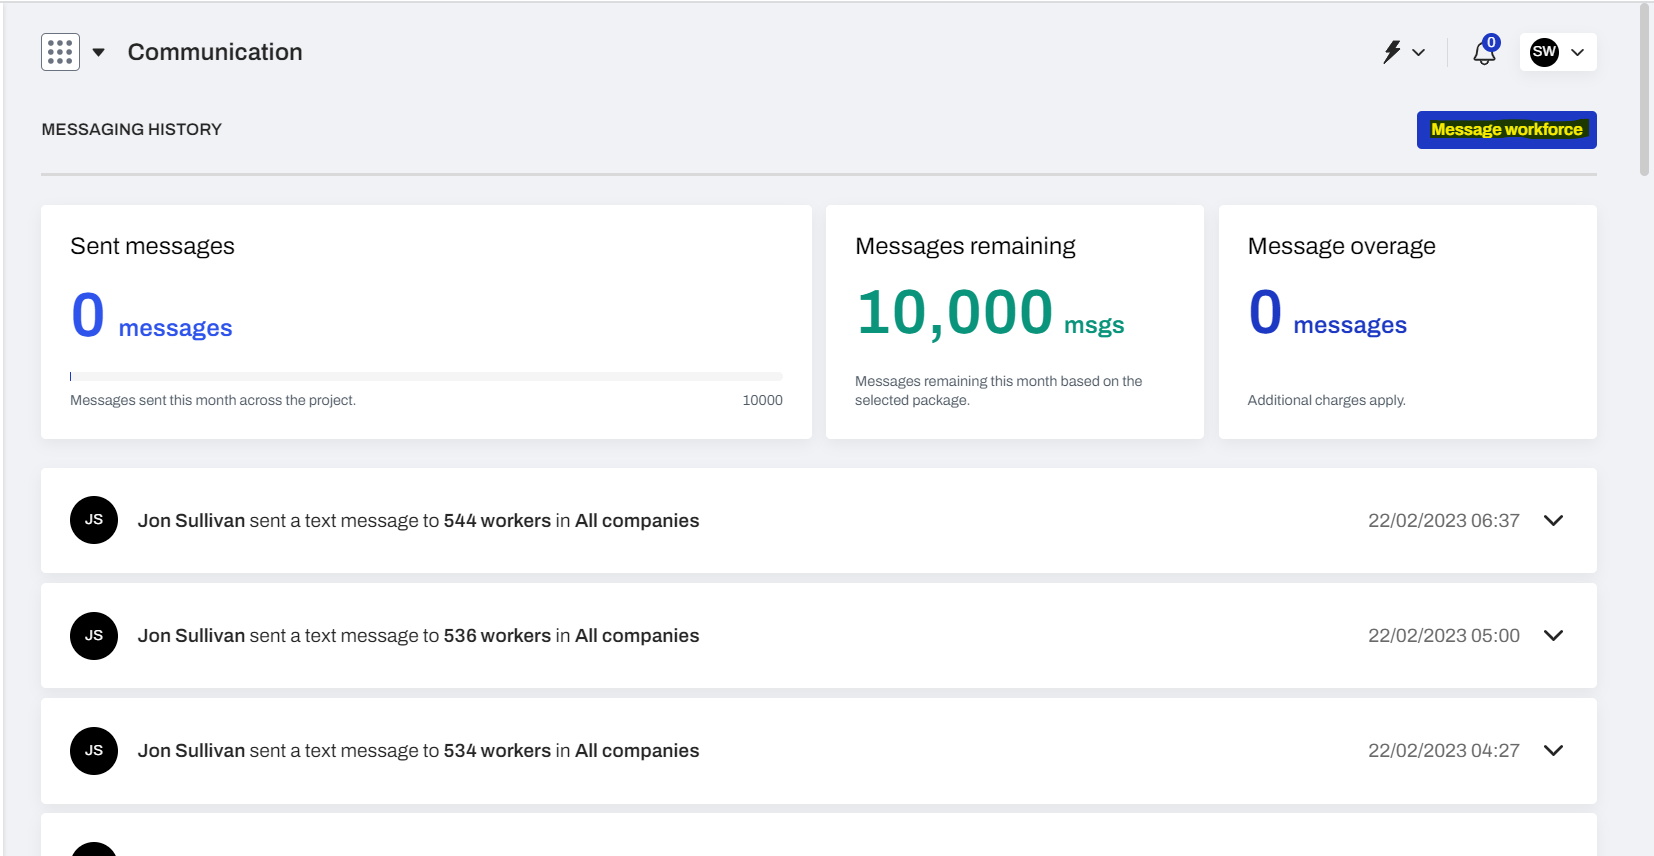Click the MESSAGING HISTORY heading
The image size is (1654, 856).
coord(132,129)
